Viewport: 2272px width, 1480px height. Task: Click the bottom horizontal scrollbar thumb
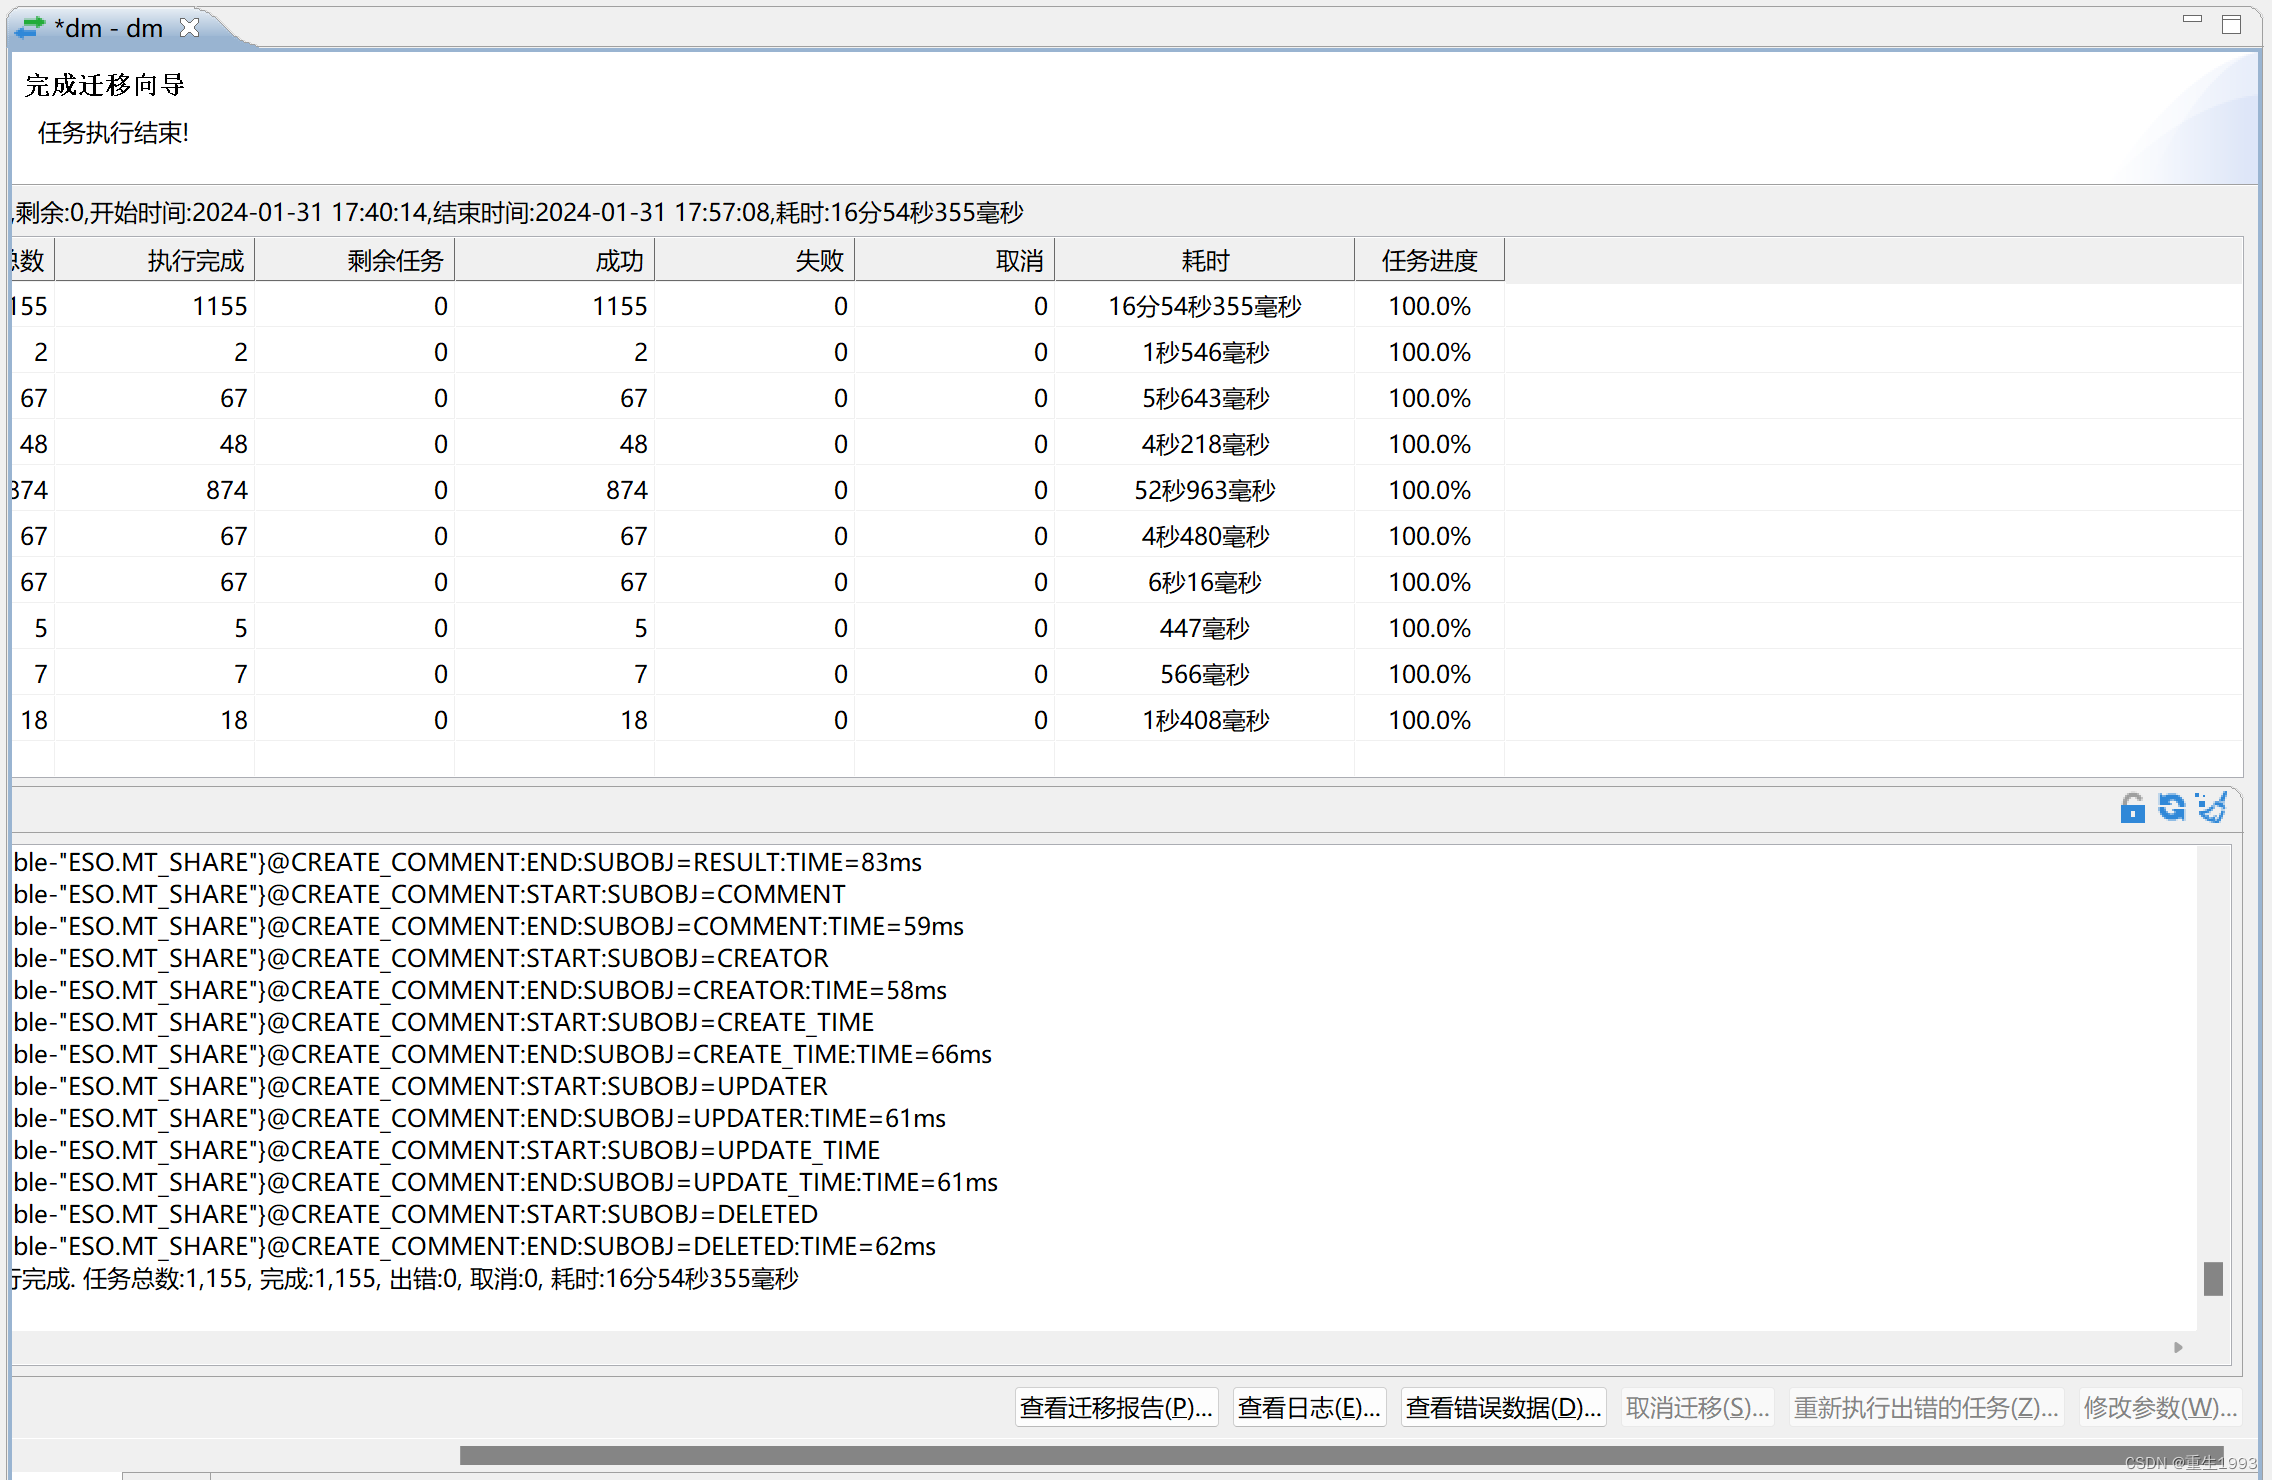coord(1340,1455)
